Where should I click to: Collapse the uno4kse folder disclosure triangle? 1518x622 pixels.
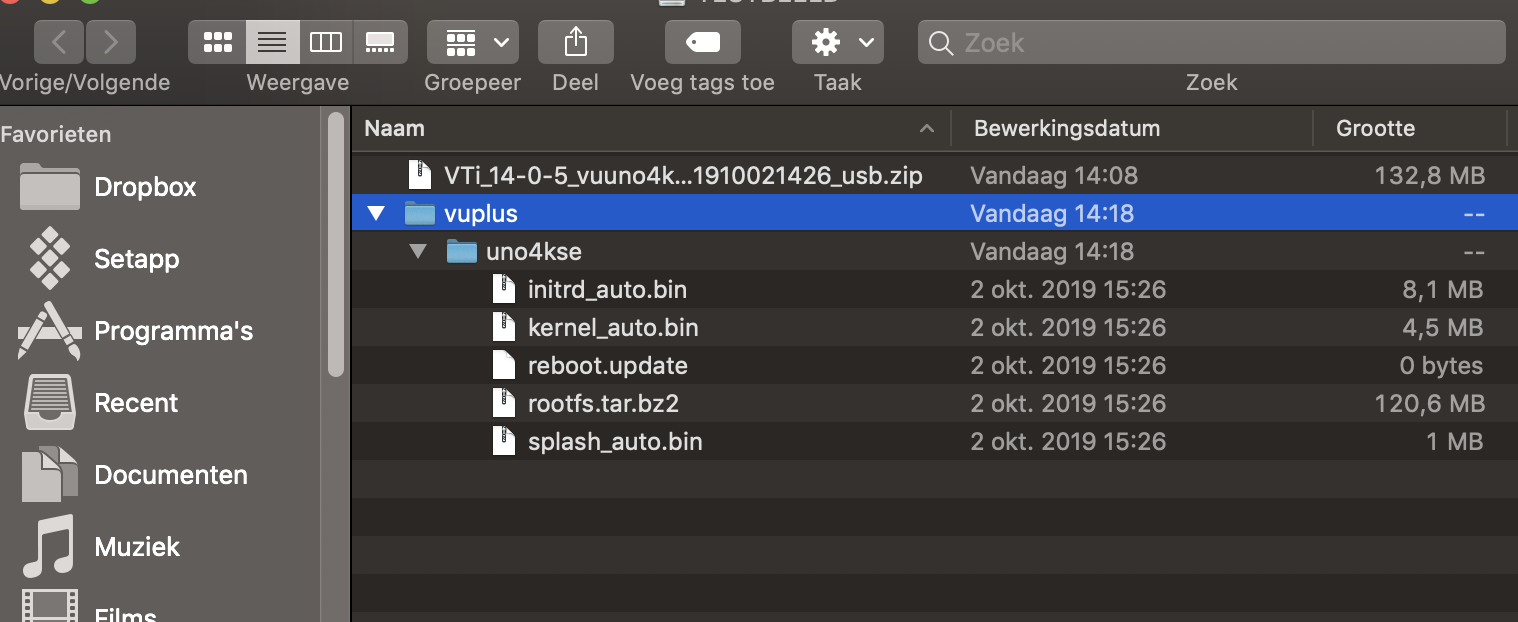click(x=418, y=251)
